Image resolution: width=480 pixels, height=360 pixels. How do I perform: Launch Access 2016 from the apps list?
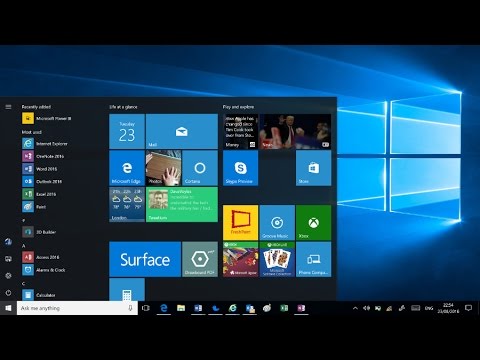point(41,257)
